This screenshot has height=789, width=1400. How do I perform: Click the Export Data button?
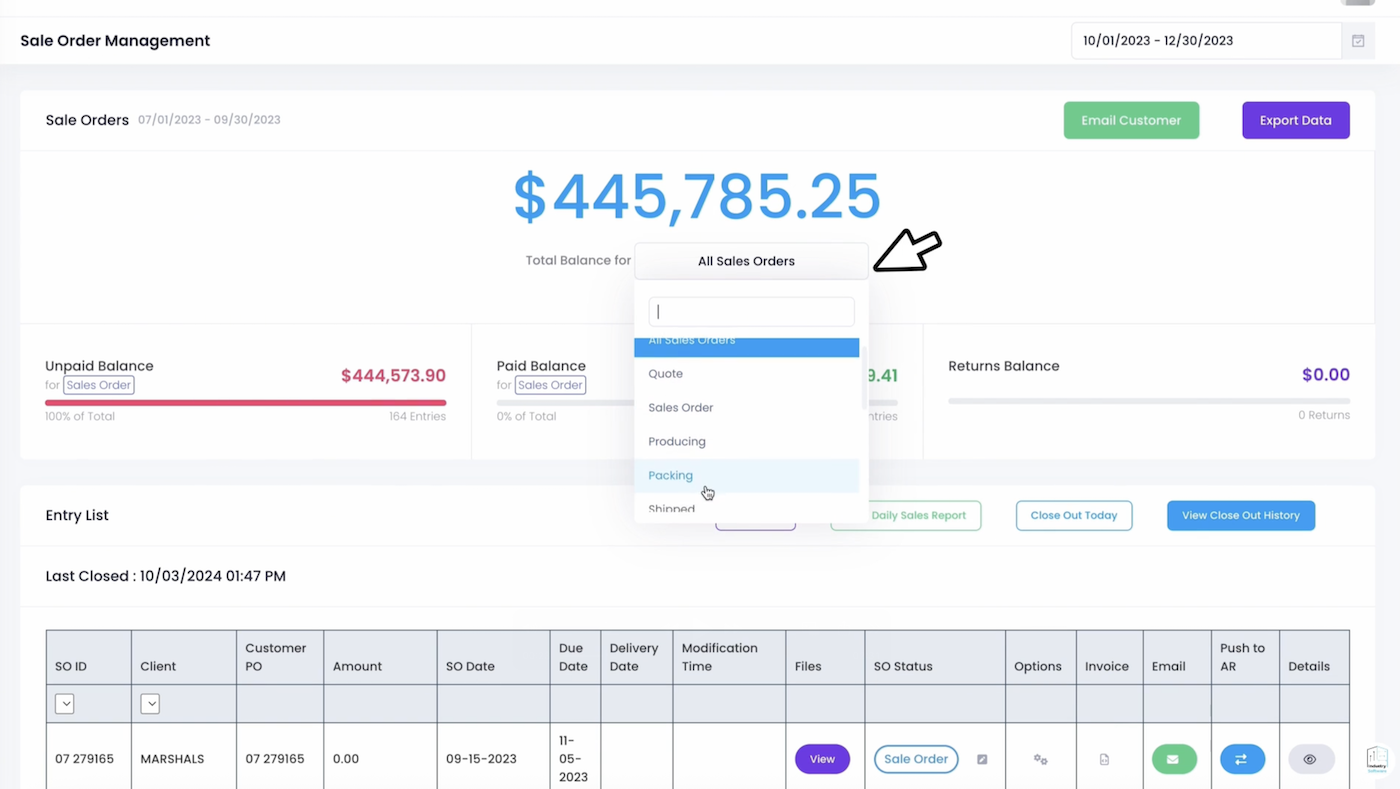(x=1295, y=119)
